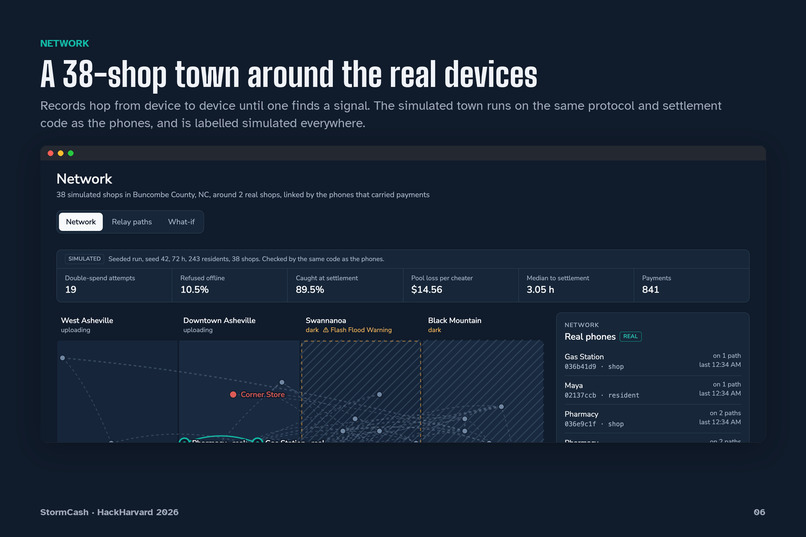
Task: Click the Black Mountain region label
Action: (x=454, y=320)
